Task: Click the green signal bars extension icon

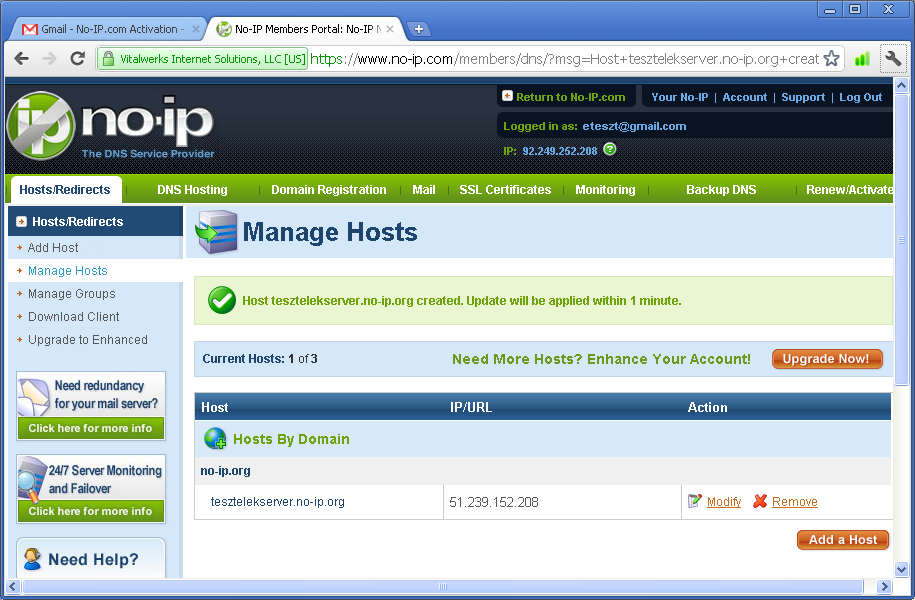Action: (861, 59)
